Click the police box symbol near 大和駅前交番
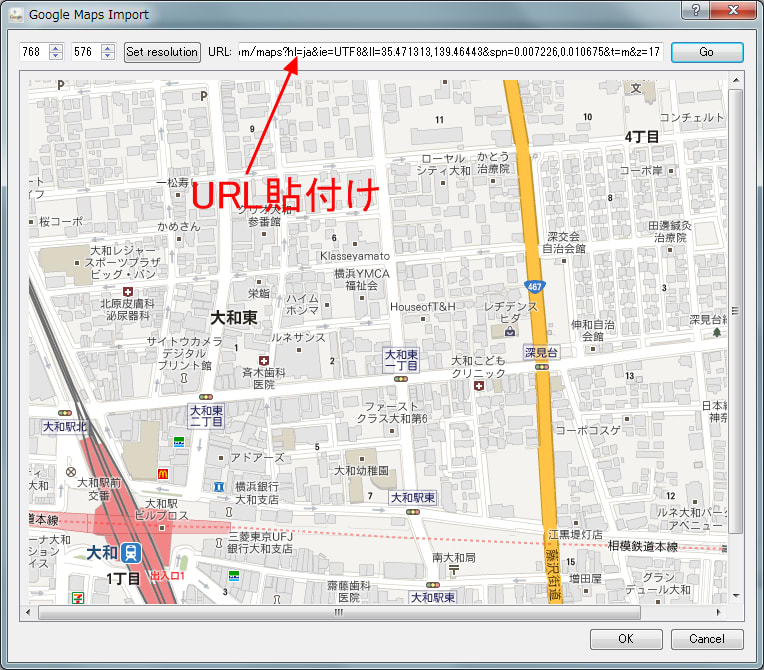This screenshot has height=670, width=764. tap(71, 471)
